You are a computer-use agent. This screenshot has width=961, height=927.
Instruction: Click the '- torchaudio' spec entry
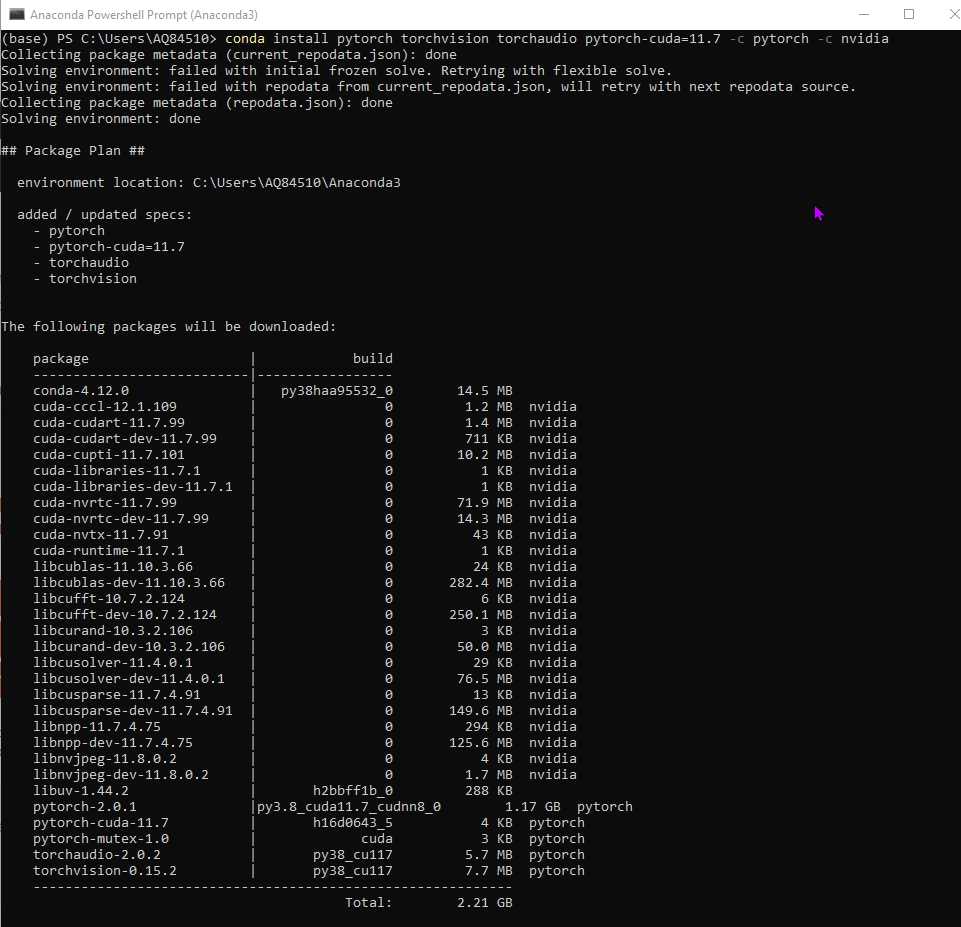81,262
